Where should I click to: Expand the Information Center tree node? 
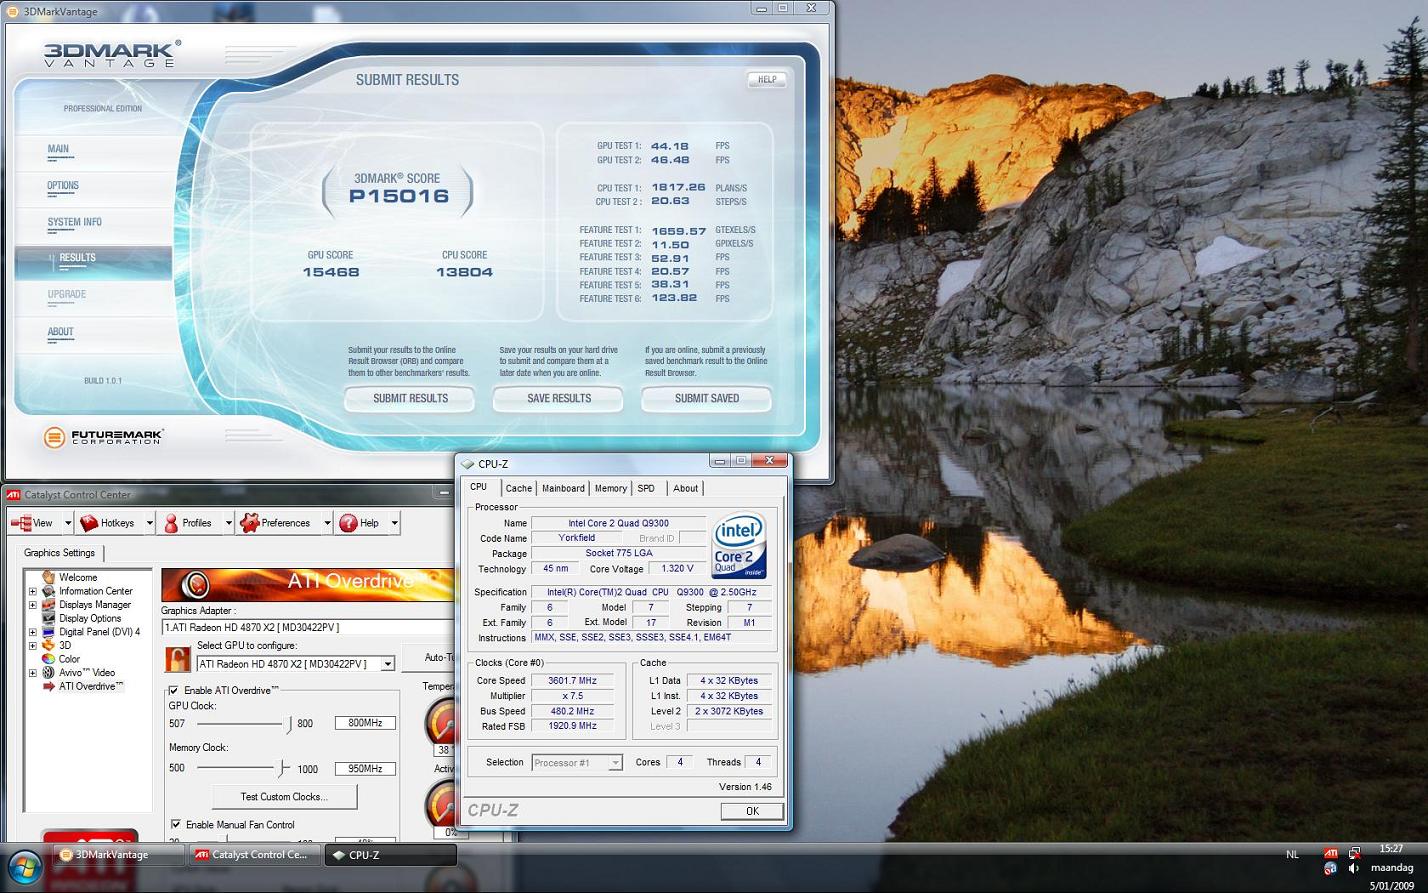coord(32,591)
